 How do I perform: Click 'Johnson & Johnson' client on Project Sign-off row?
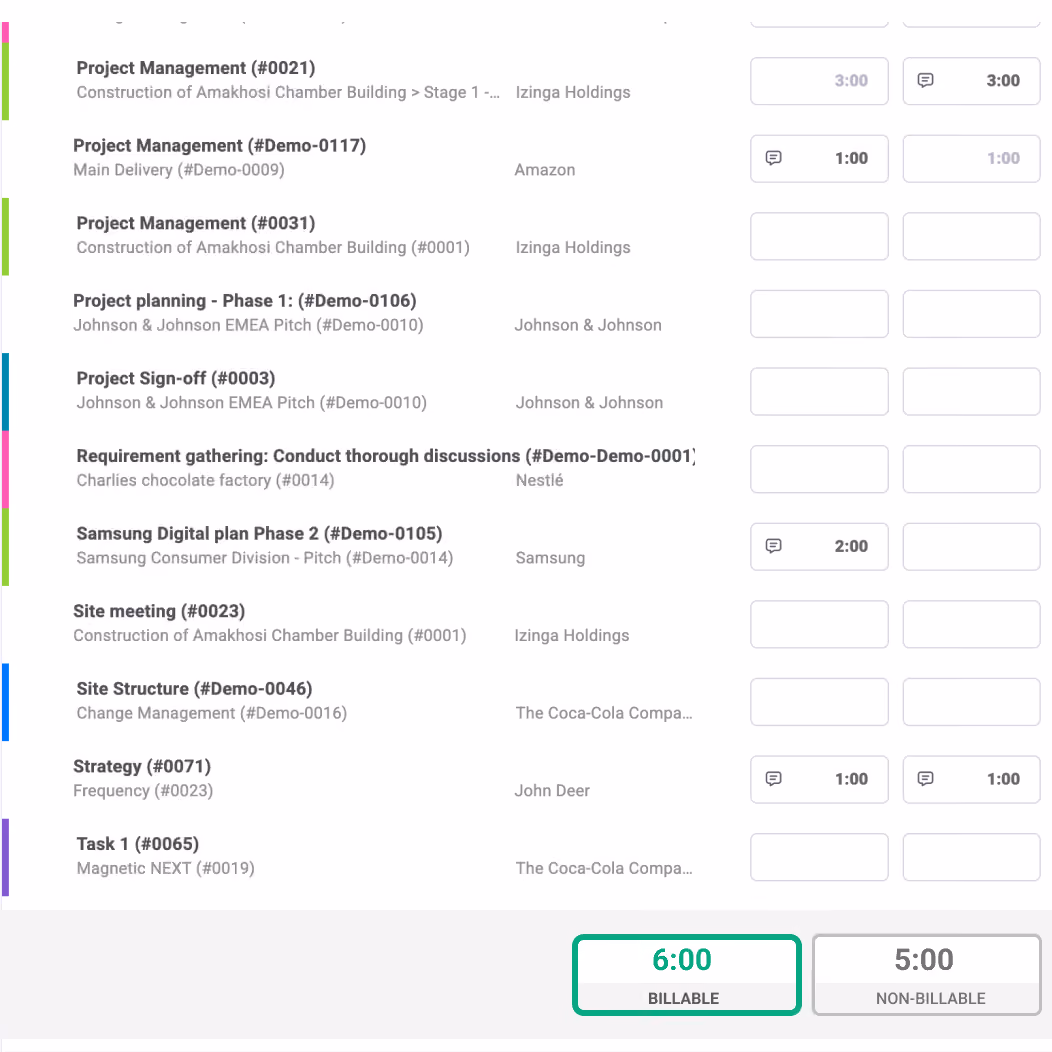(x=589, y=403)
